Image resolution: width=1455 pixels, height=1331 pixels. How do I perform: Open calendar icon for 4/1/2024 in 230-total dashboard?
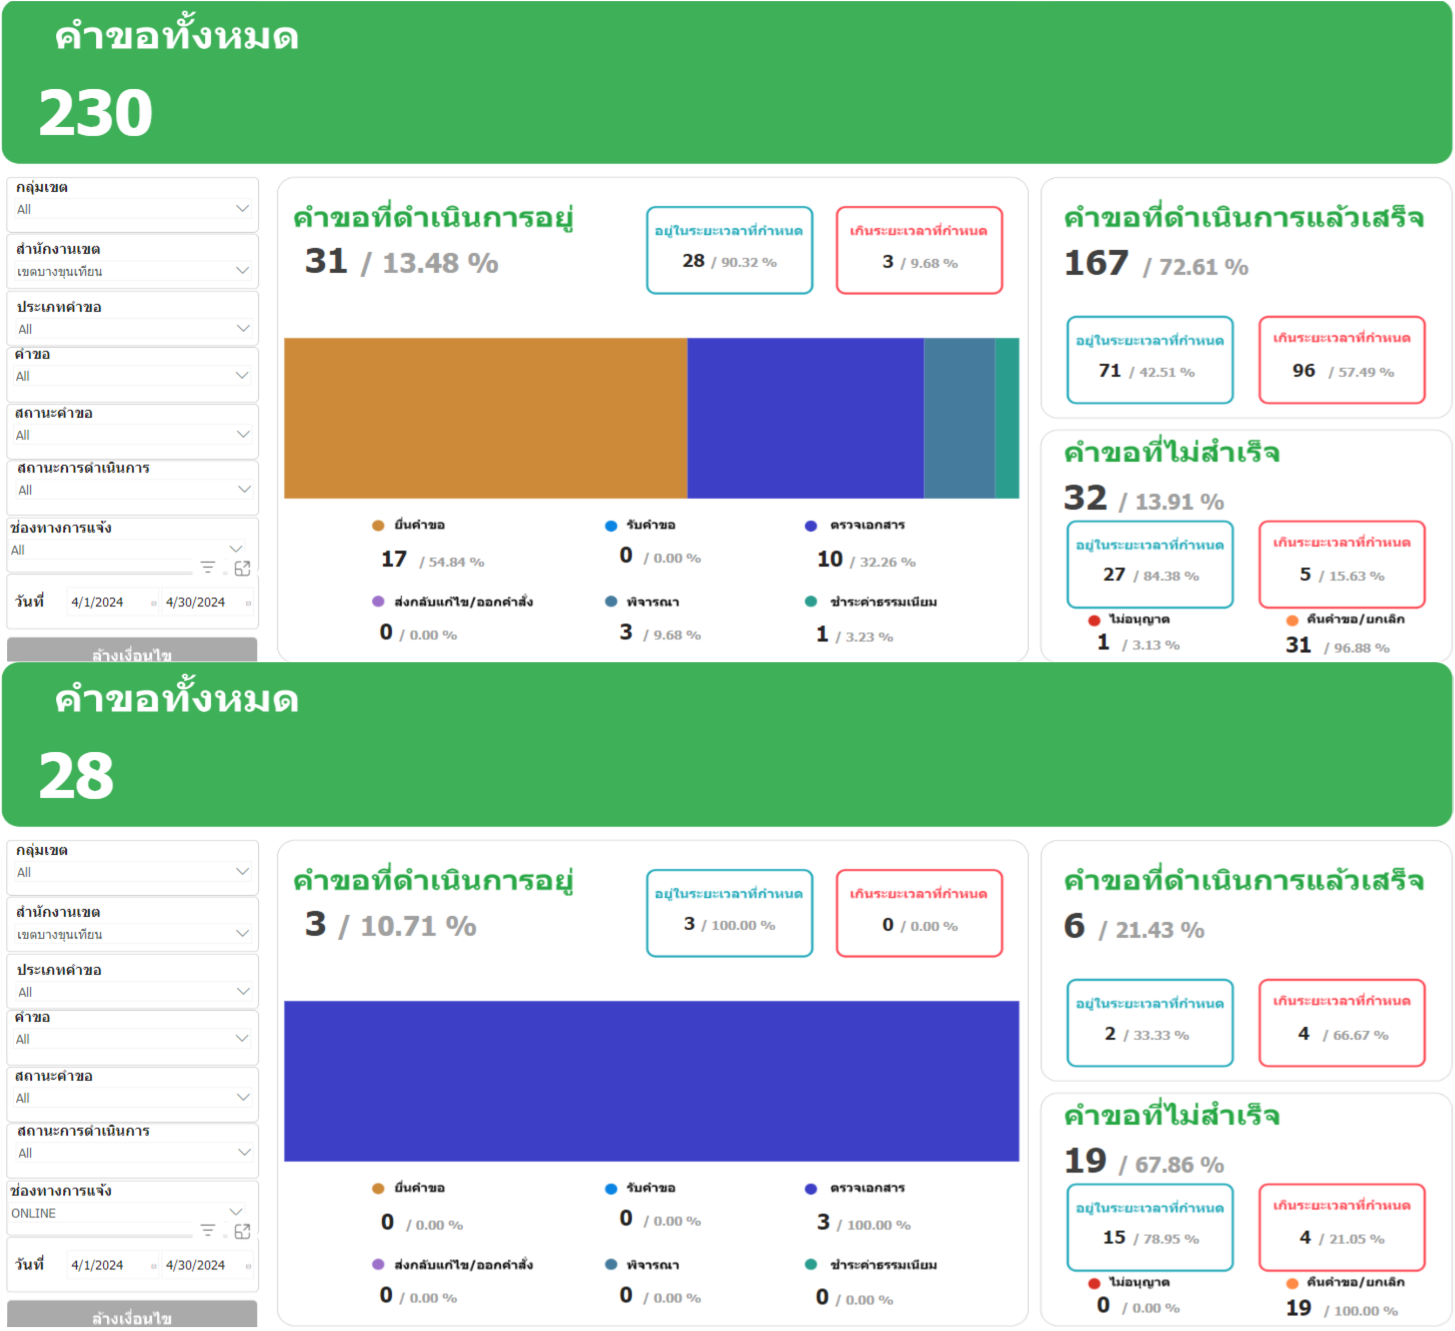153,603
